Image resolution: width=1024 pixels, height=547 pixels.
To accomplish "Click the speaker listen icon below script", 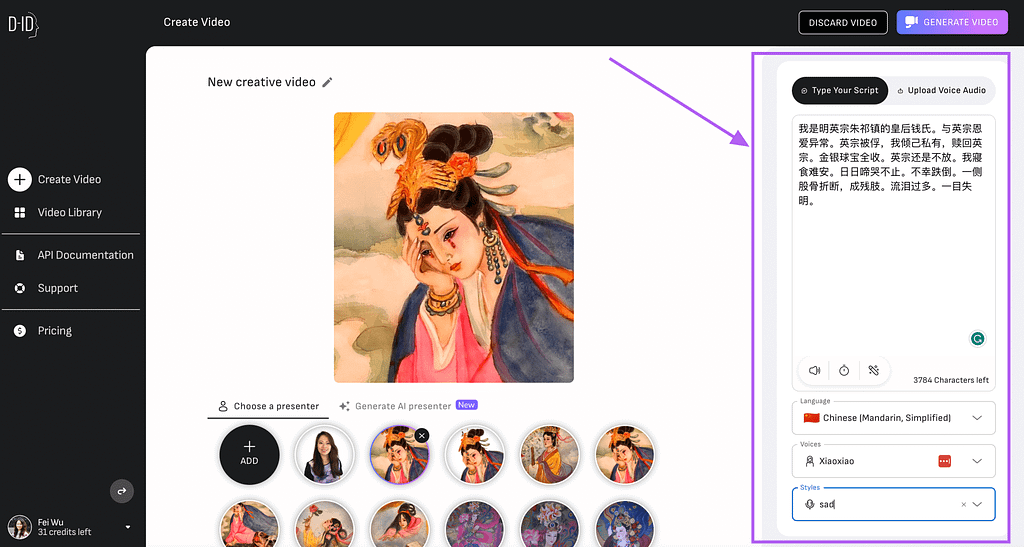I will pos(815,370).
